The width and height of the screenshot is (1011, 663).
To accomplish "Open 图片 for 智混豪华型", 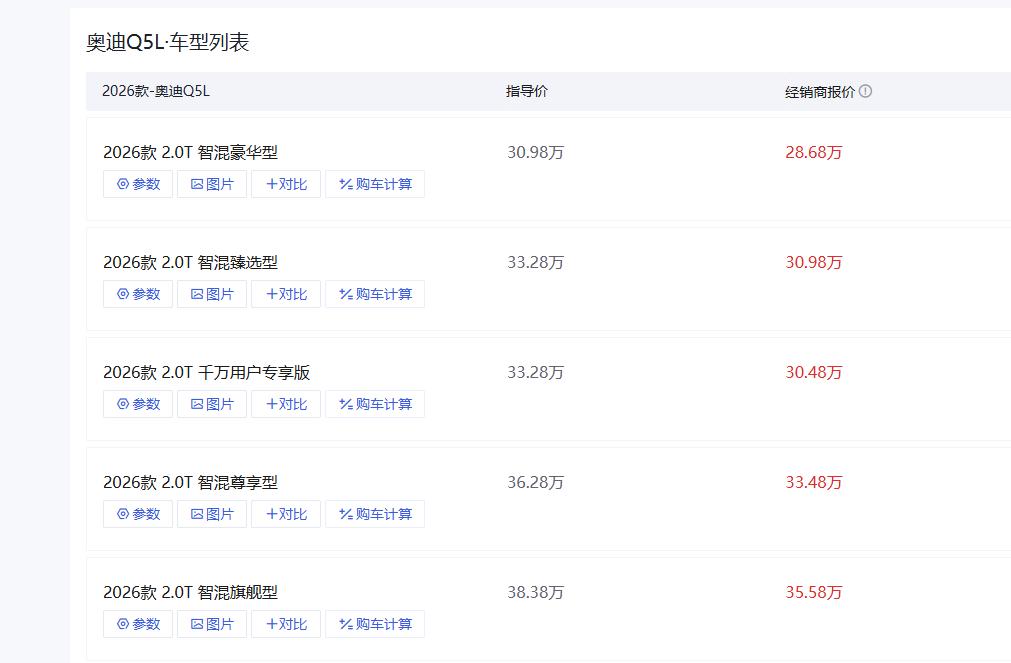I will 212,184.
